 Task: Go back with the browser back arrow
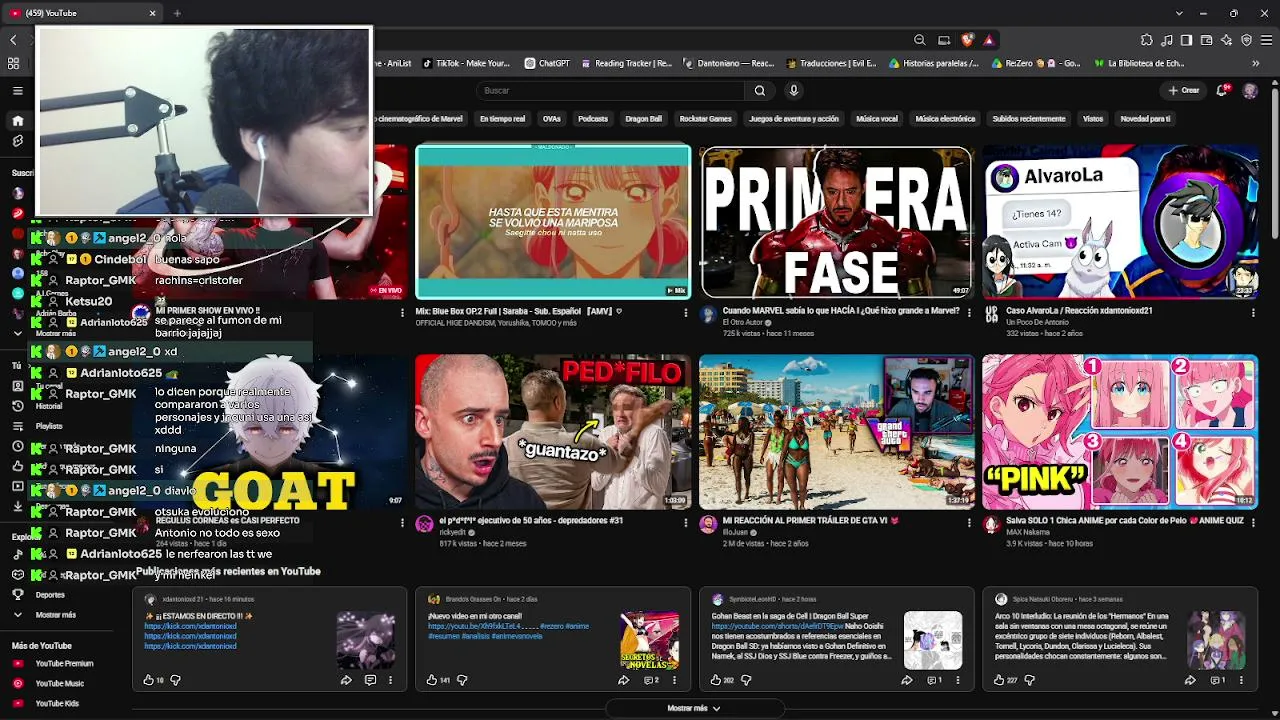13,40
